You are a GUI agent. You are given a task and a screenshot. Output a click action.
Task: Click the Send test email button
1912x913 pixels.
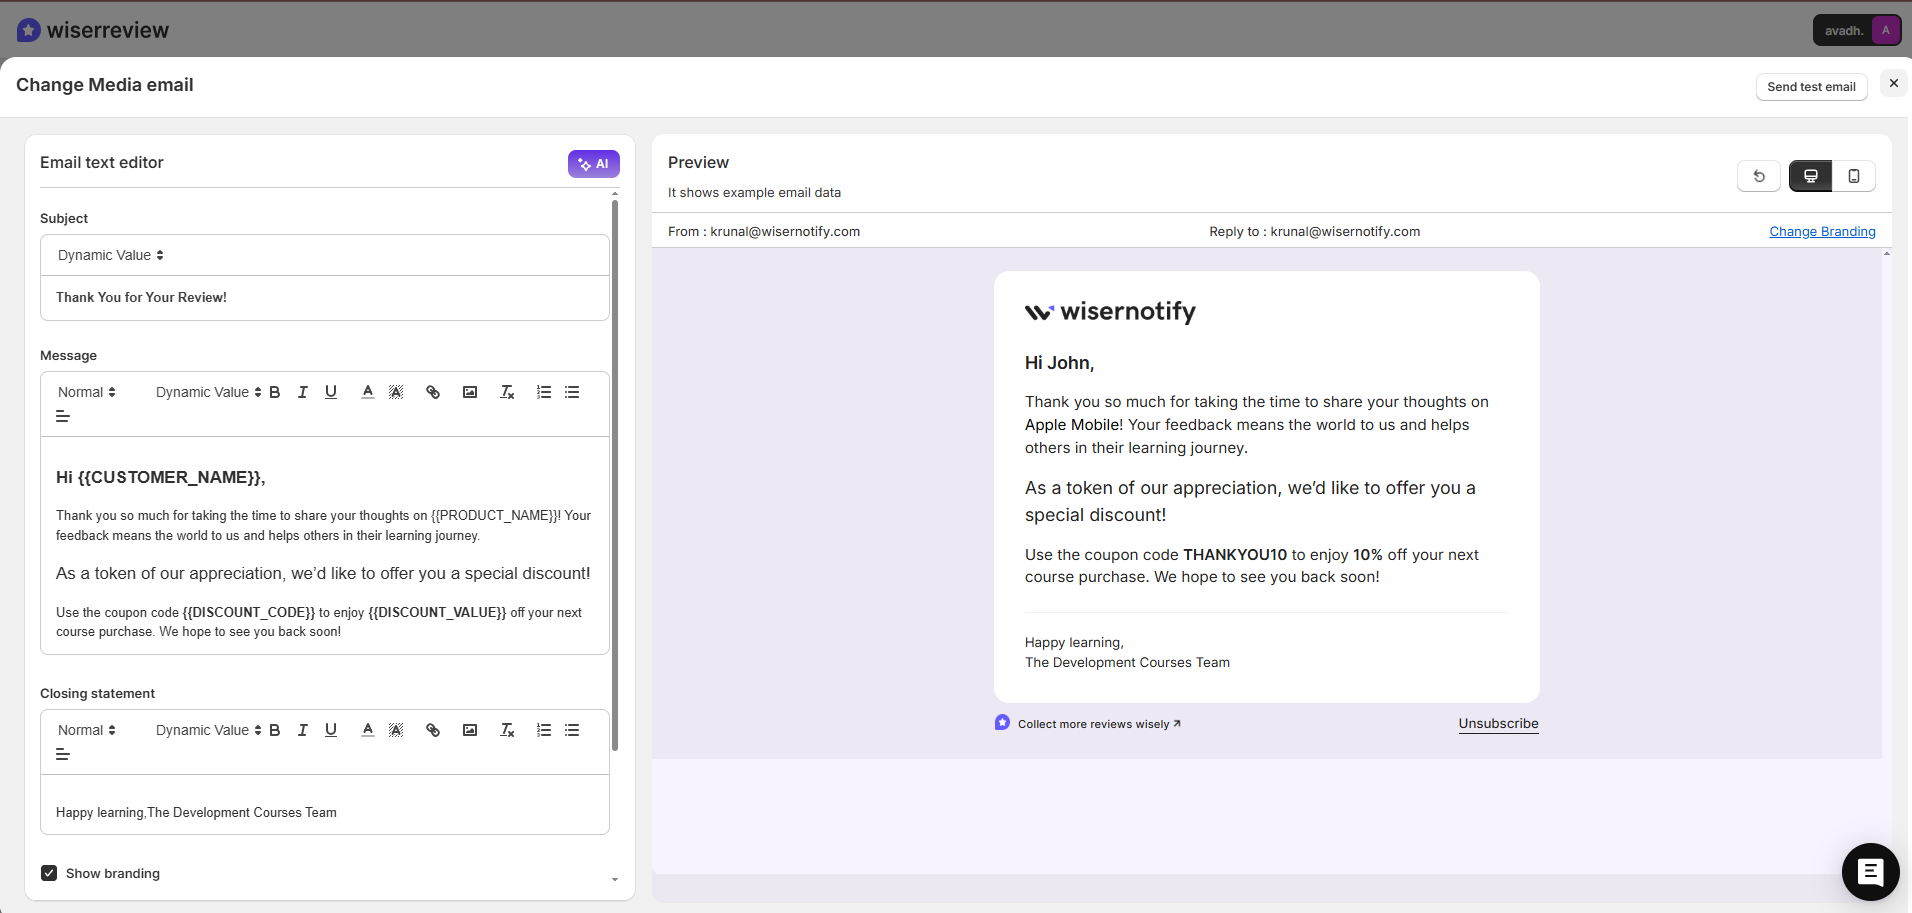[1811, 86]
